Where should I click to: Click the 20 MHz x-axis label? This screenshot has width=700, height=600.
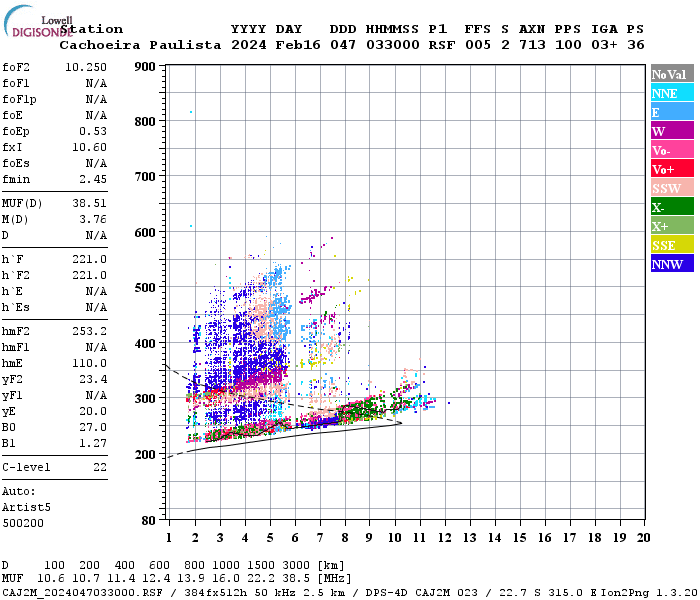[x=643, y=538]
